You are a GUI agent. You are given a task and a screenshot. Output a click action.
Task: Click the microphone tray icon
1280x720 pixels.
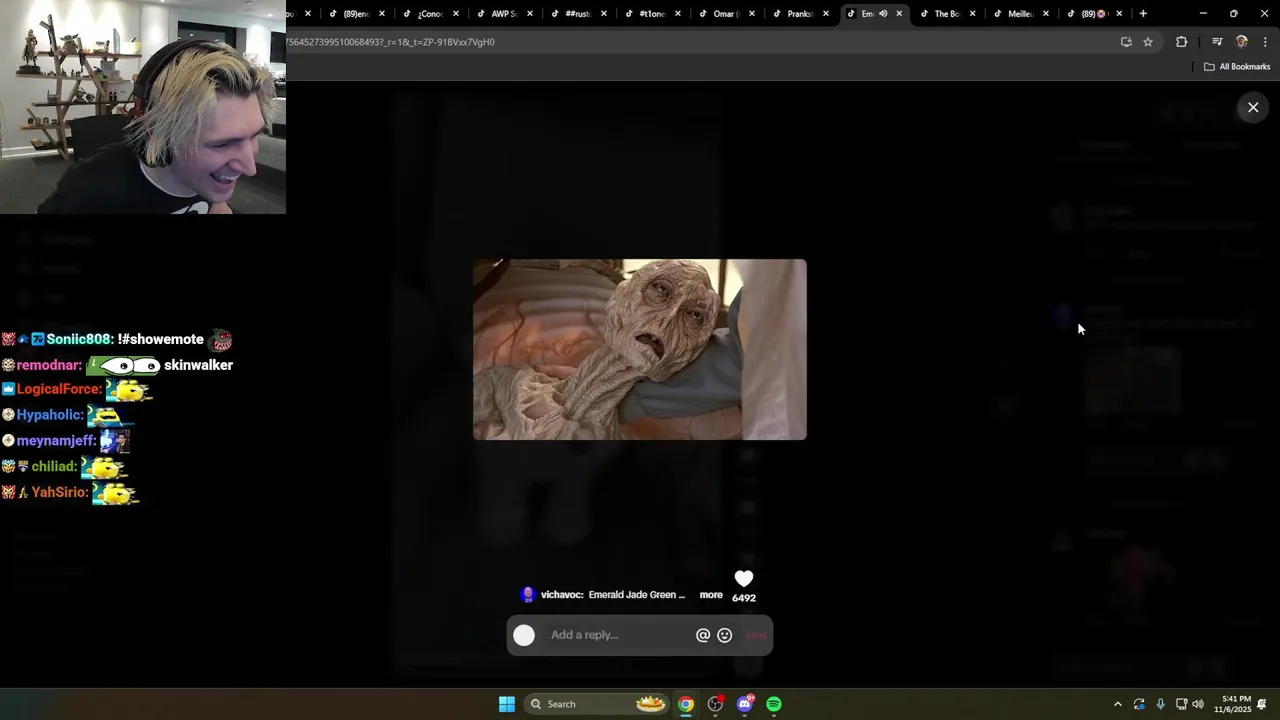1160,704
